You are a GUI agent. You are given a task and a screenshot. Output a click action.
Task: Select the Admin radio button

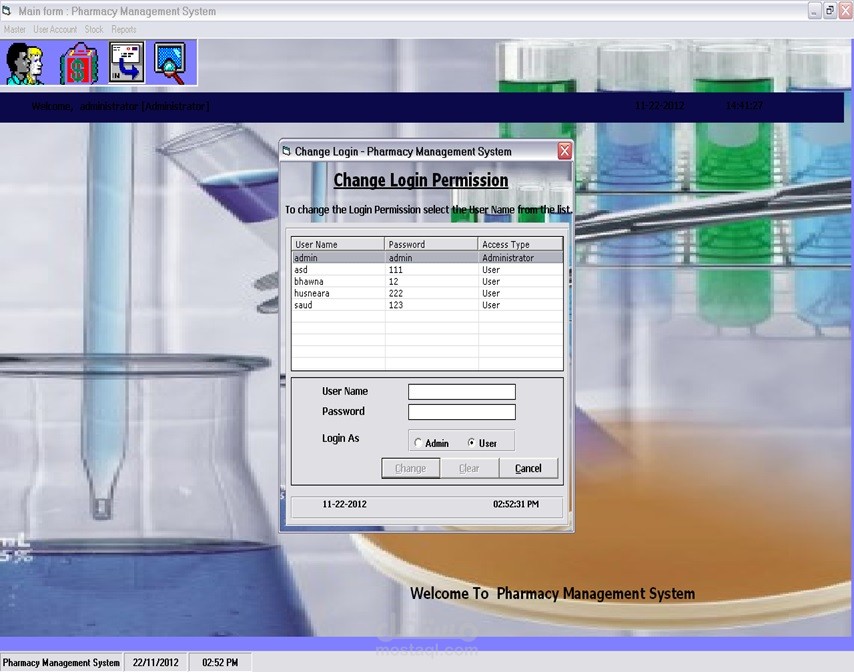[418, 443]
